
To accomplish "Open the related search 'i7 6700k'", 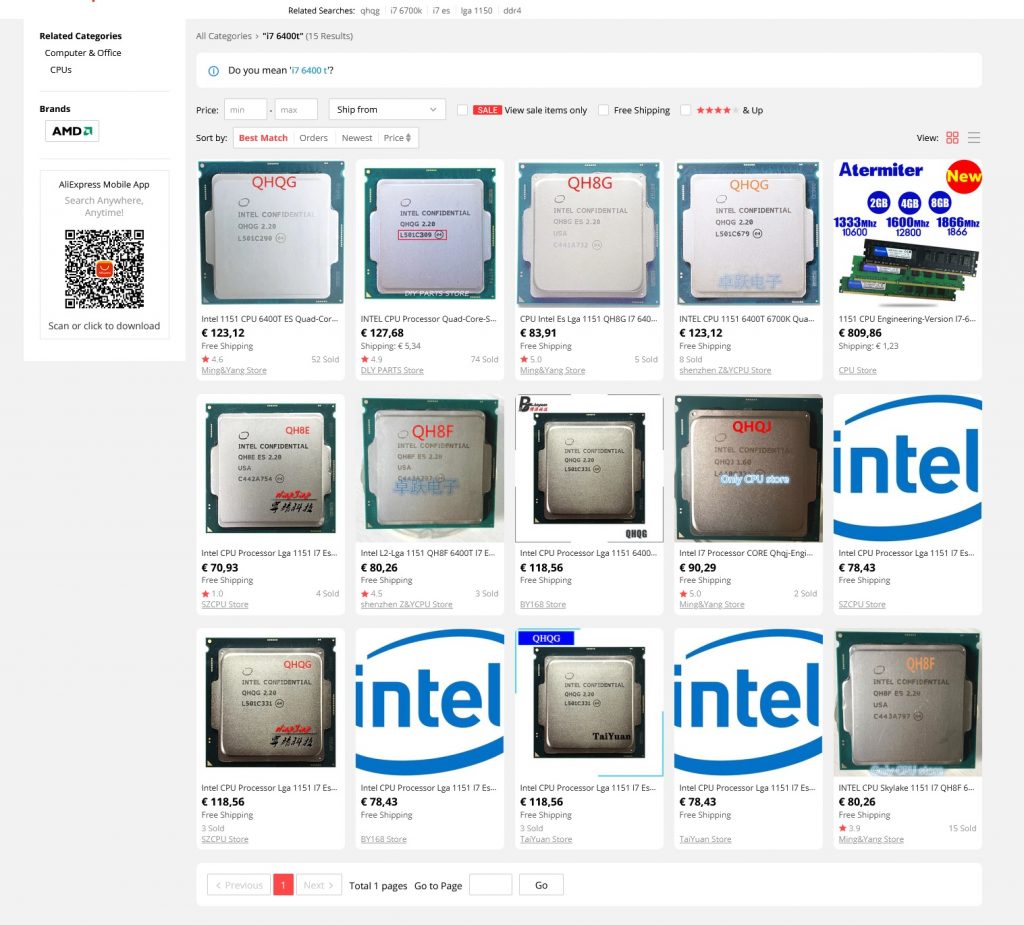I will click(x=406, y=10).
